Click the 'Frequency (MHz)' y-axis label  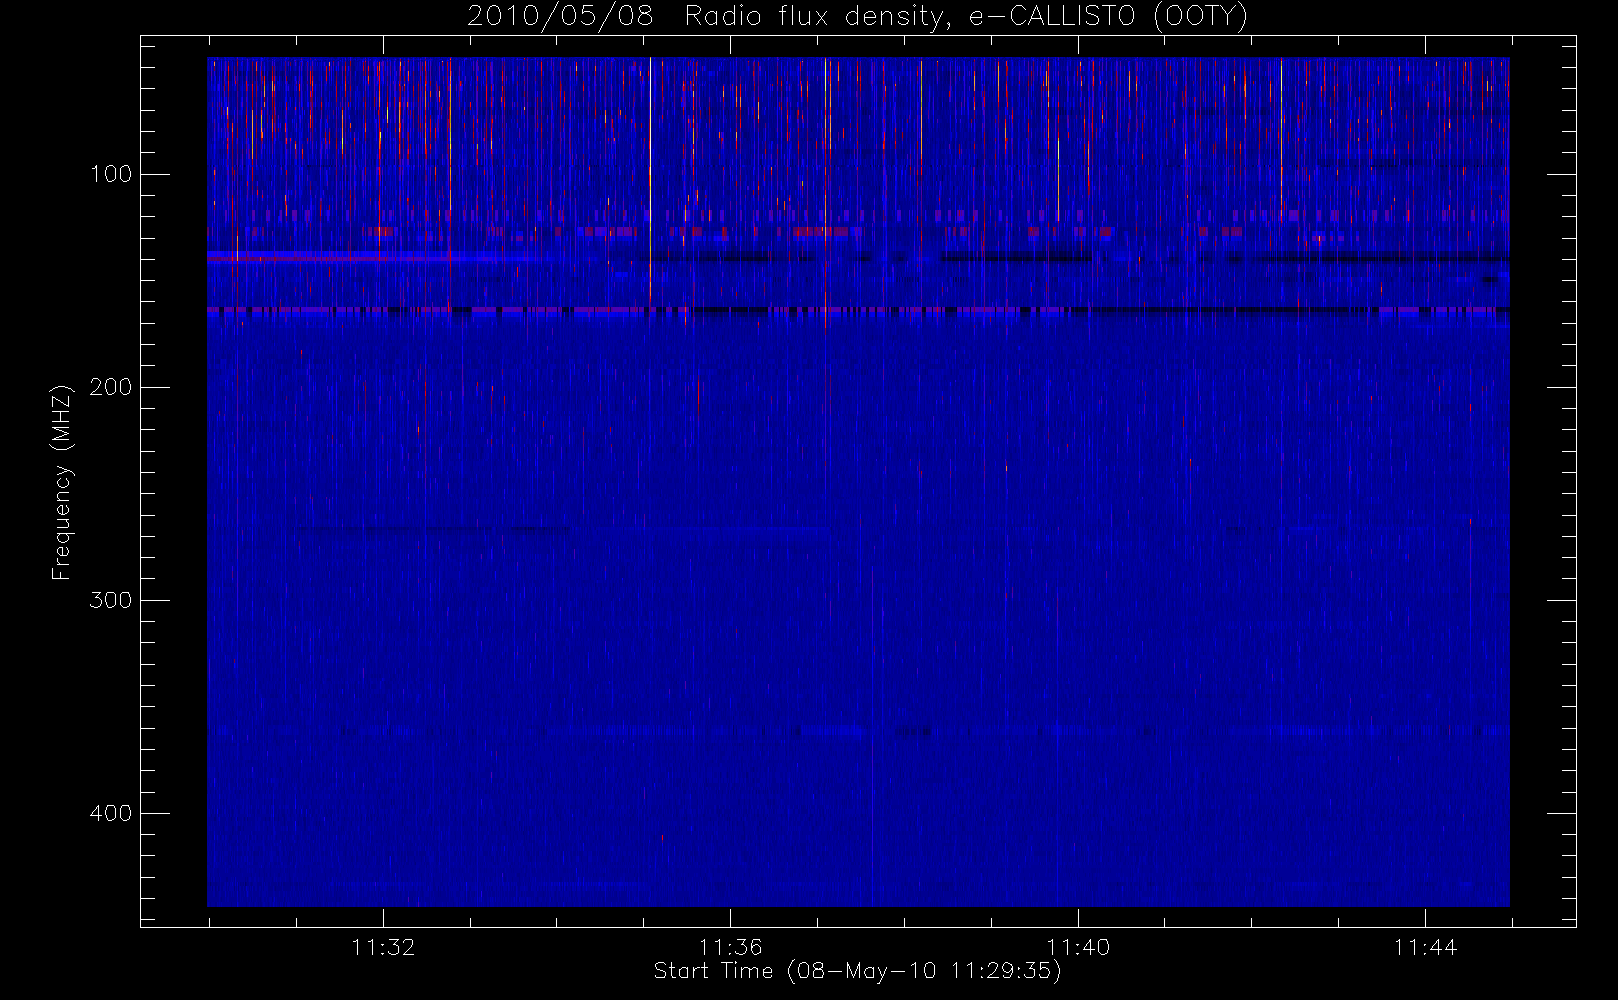tap(62, 482)
